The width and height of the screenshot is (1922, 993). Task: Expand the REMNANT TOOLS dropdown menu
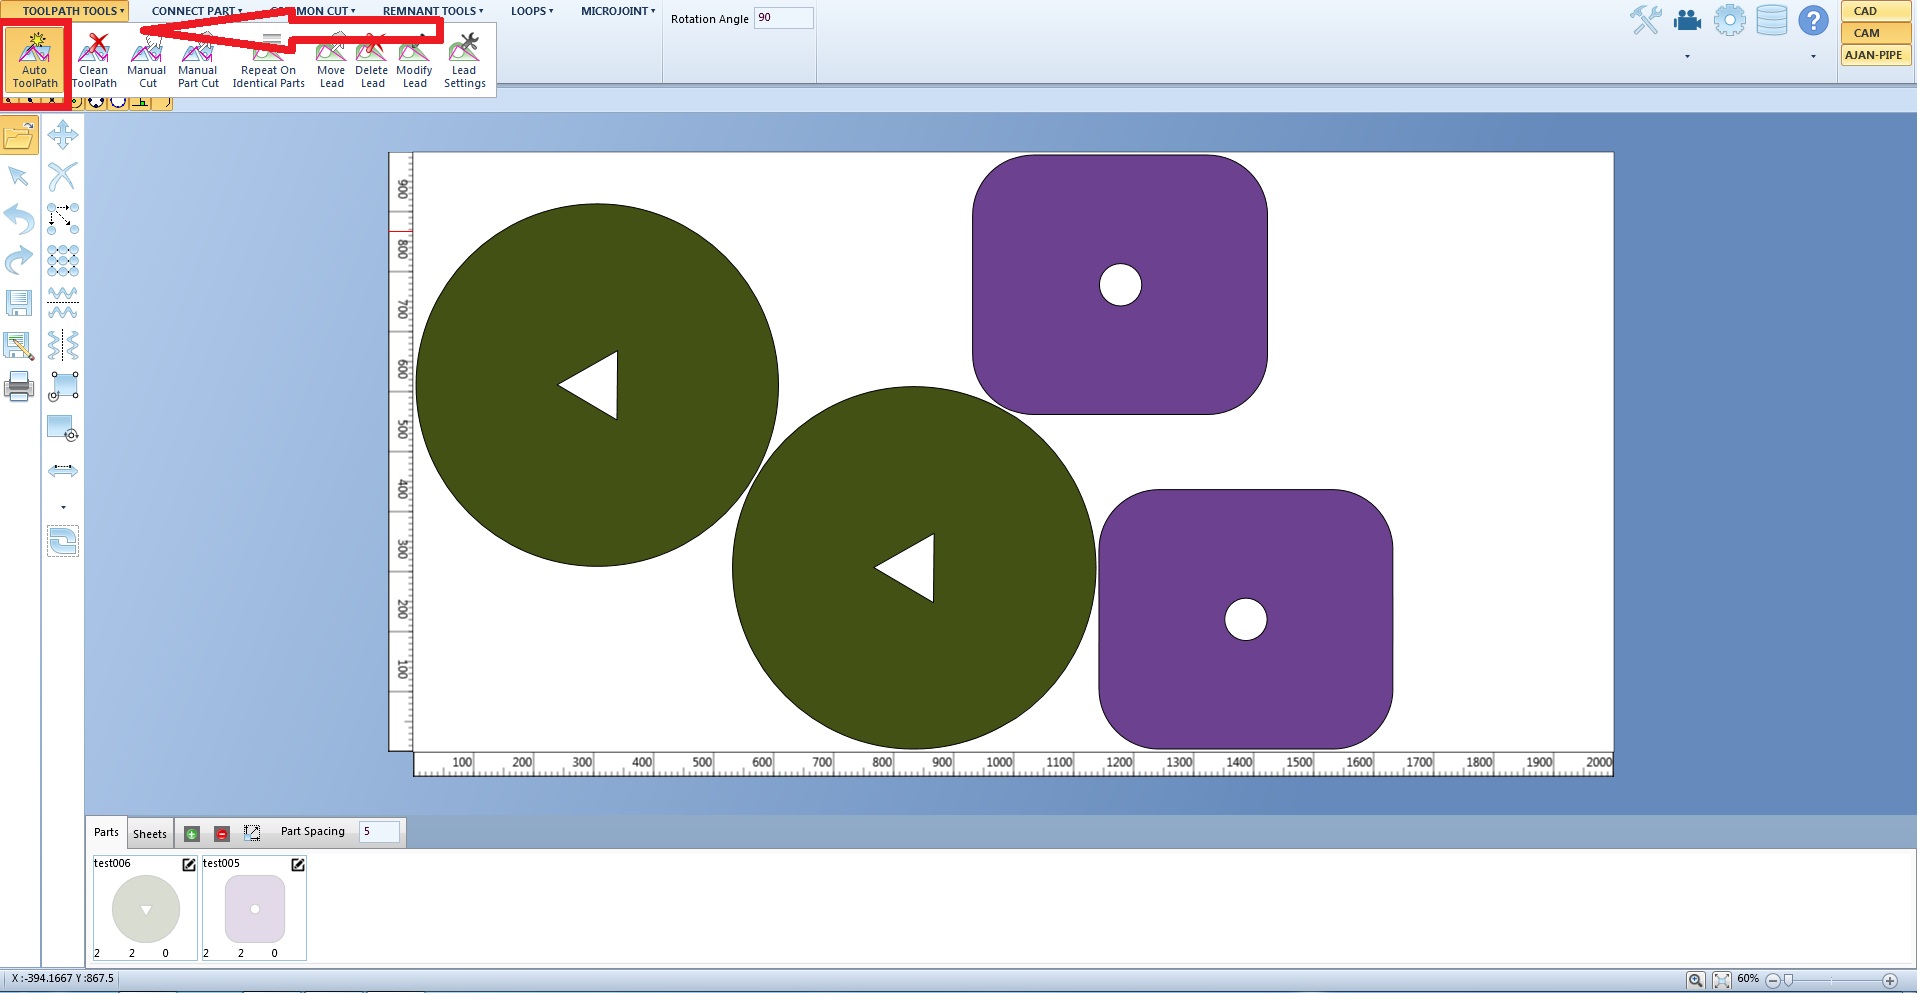(x=432, y=11)
